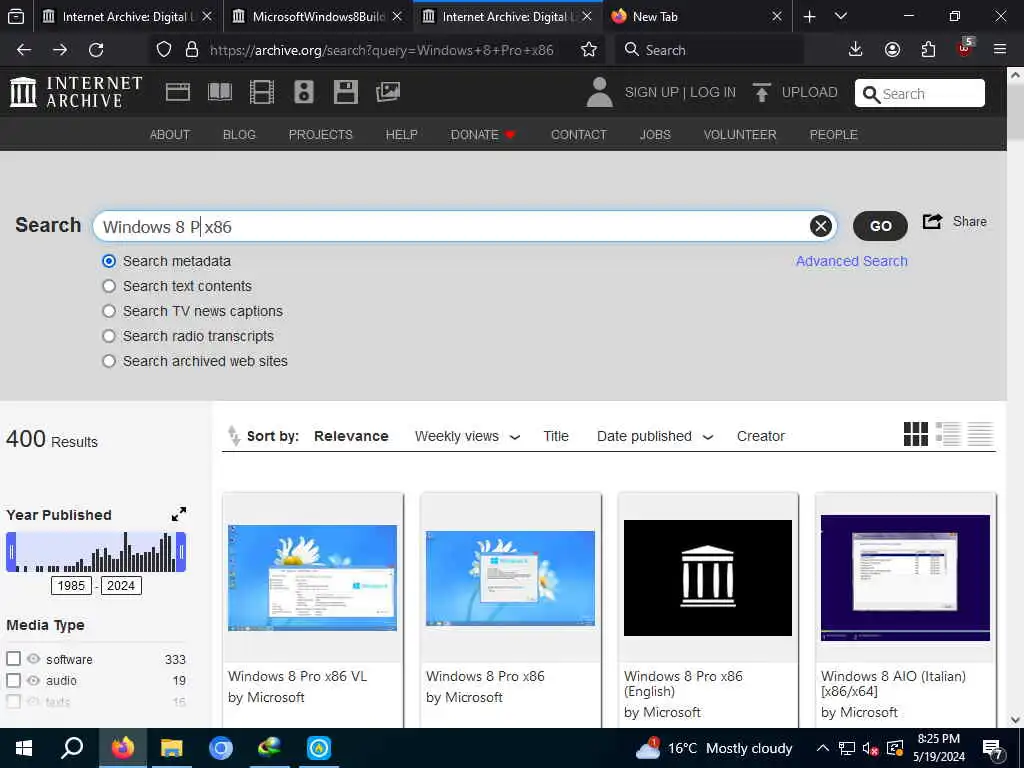Click the upload arrow icon
This screenshot has width=1024, height=768.
[761, 92]
